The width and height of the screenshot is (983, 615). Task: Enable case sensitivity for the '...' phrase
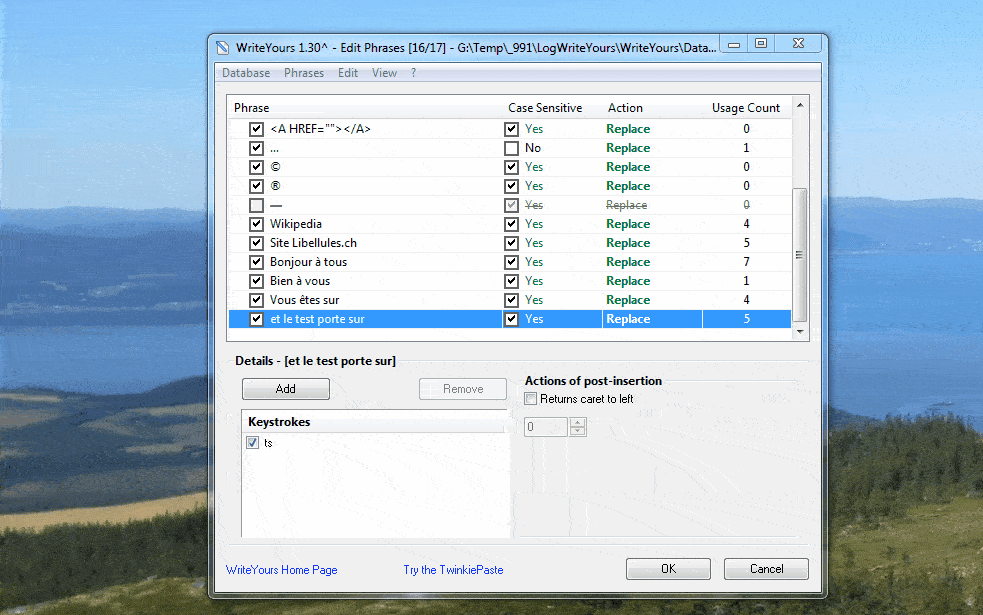click(x=512, y=148)
